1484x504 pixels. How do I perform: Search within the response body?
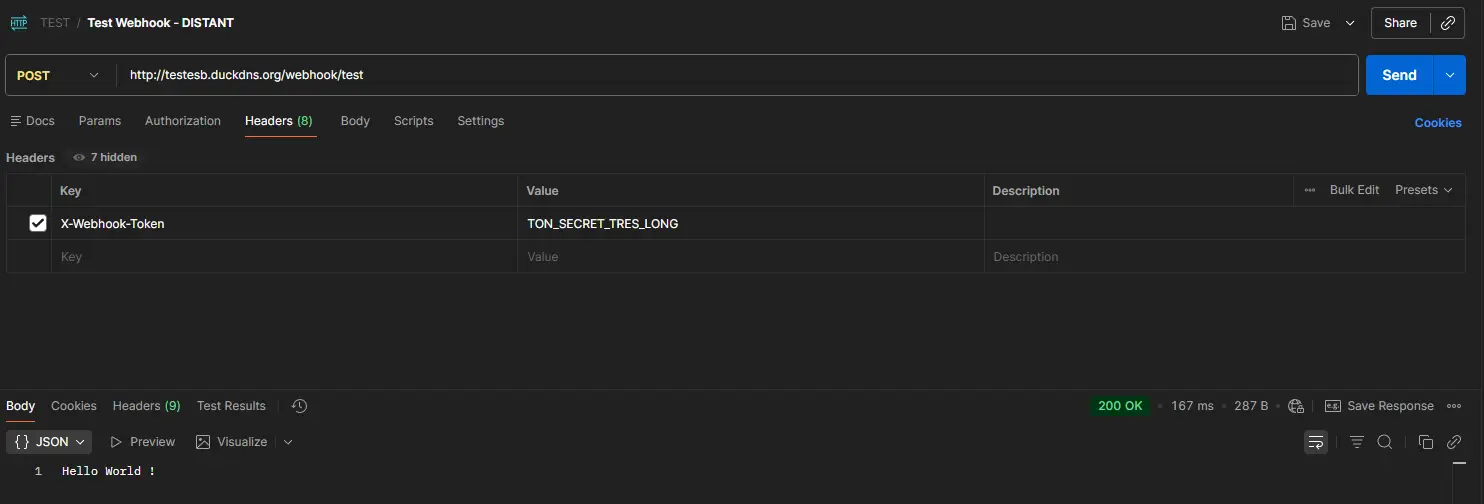point(1385,442)
